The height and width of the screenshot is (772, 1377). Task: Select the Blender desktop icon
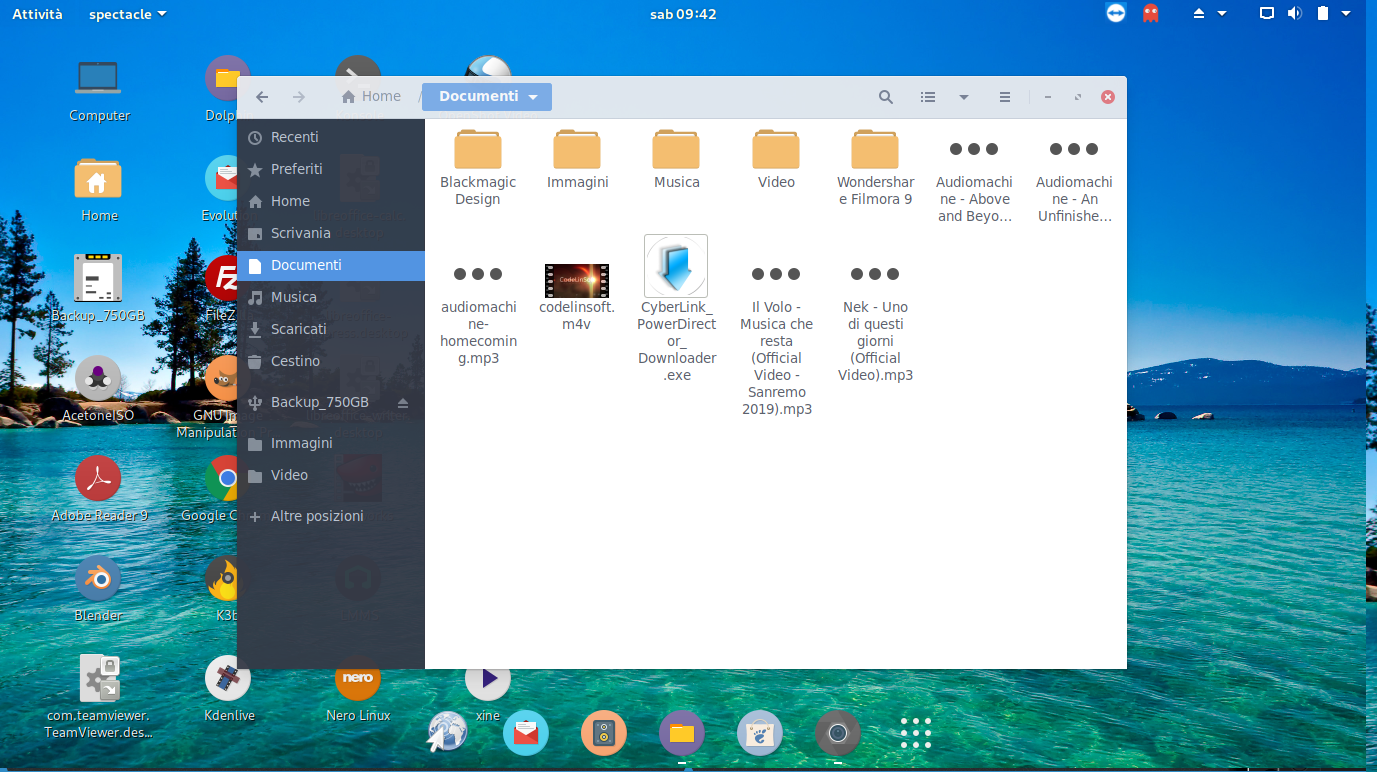click(x=98, y=590)
